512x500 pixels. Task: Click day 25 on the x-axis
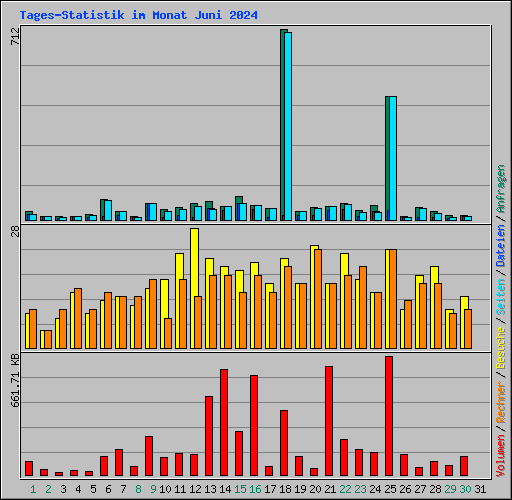point(390,489)
